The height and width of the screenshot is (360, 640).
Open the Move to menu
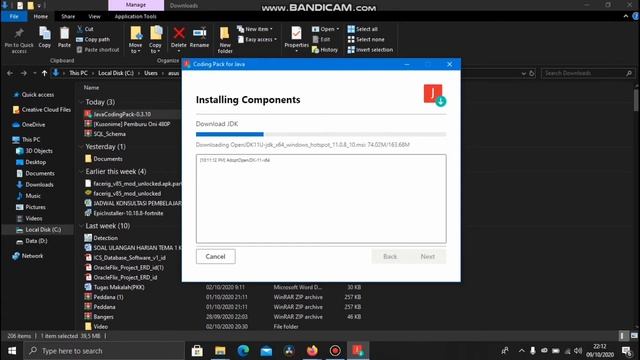point(136,40)
